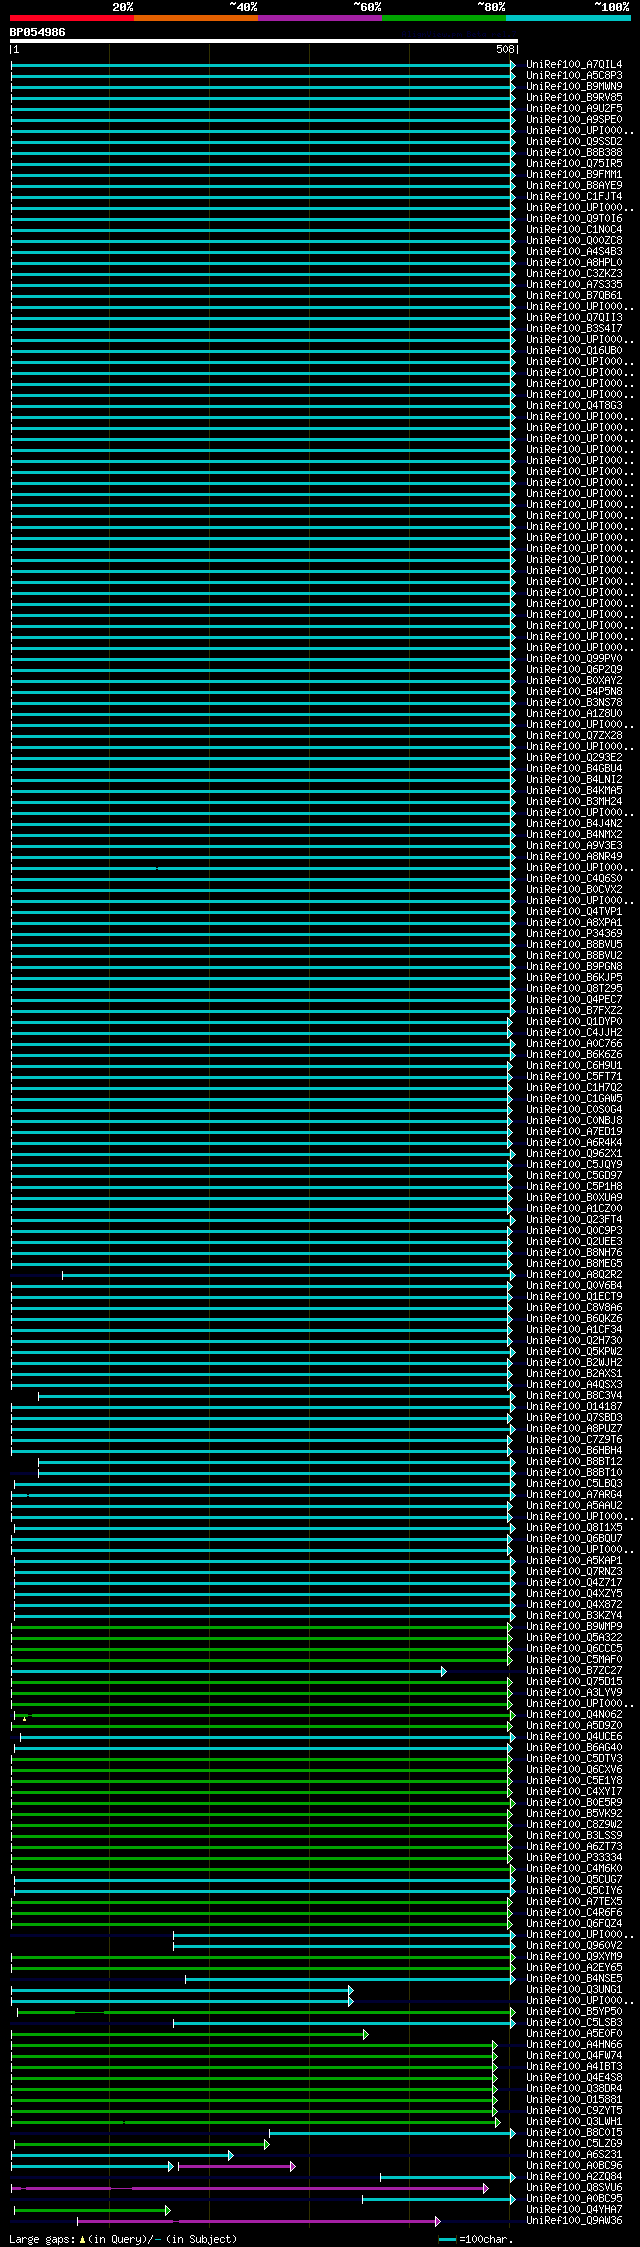
Task: Select label UniRef100_P34369
Action: 574,934
